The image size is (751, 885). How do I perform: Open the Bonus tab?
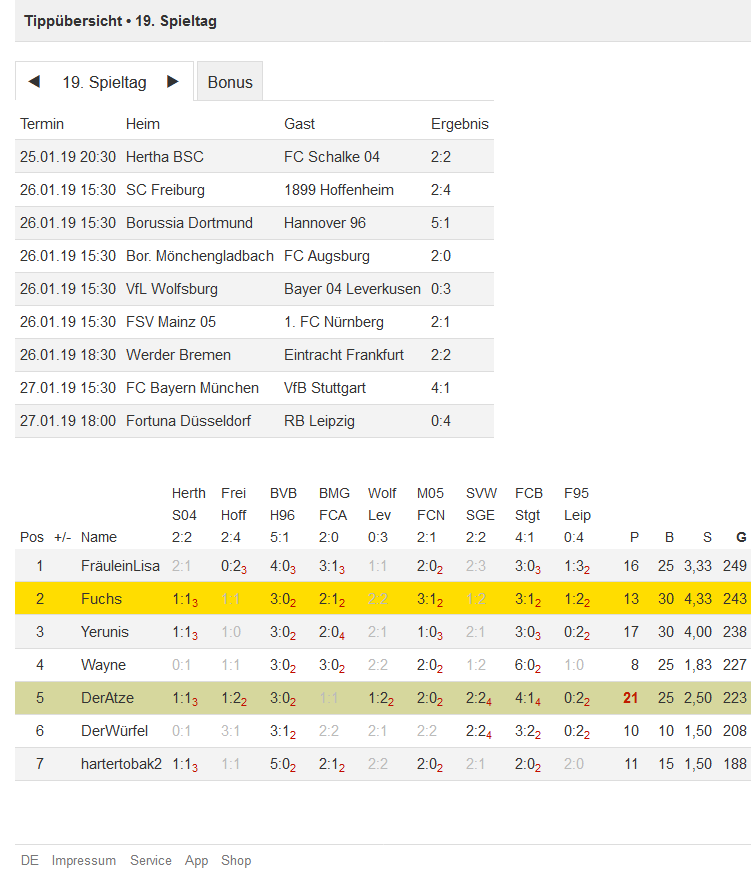(x=230, y=82)
